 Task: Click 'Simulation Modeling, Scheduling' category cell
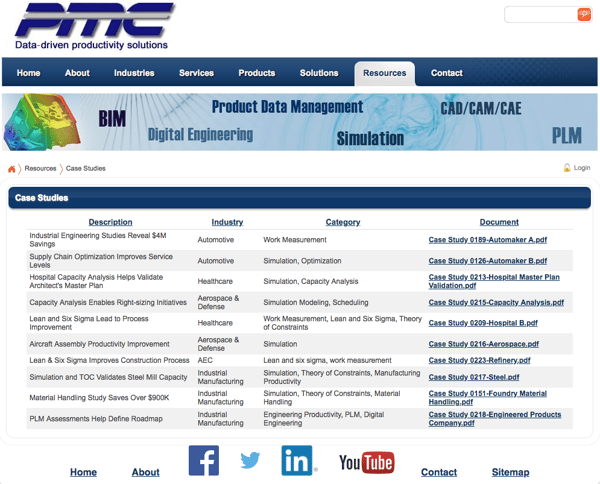316,302
